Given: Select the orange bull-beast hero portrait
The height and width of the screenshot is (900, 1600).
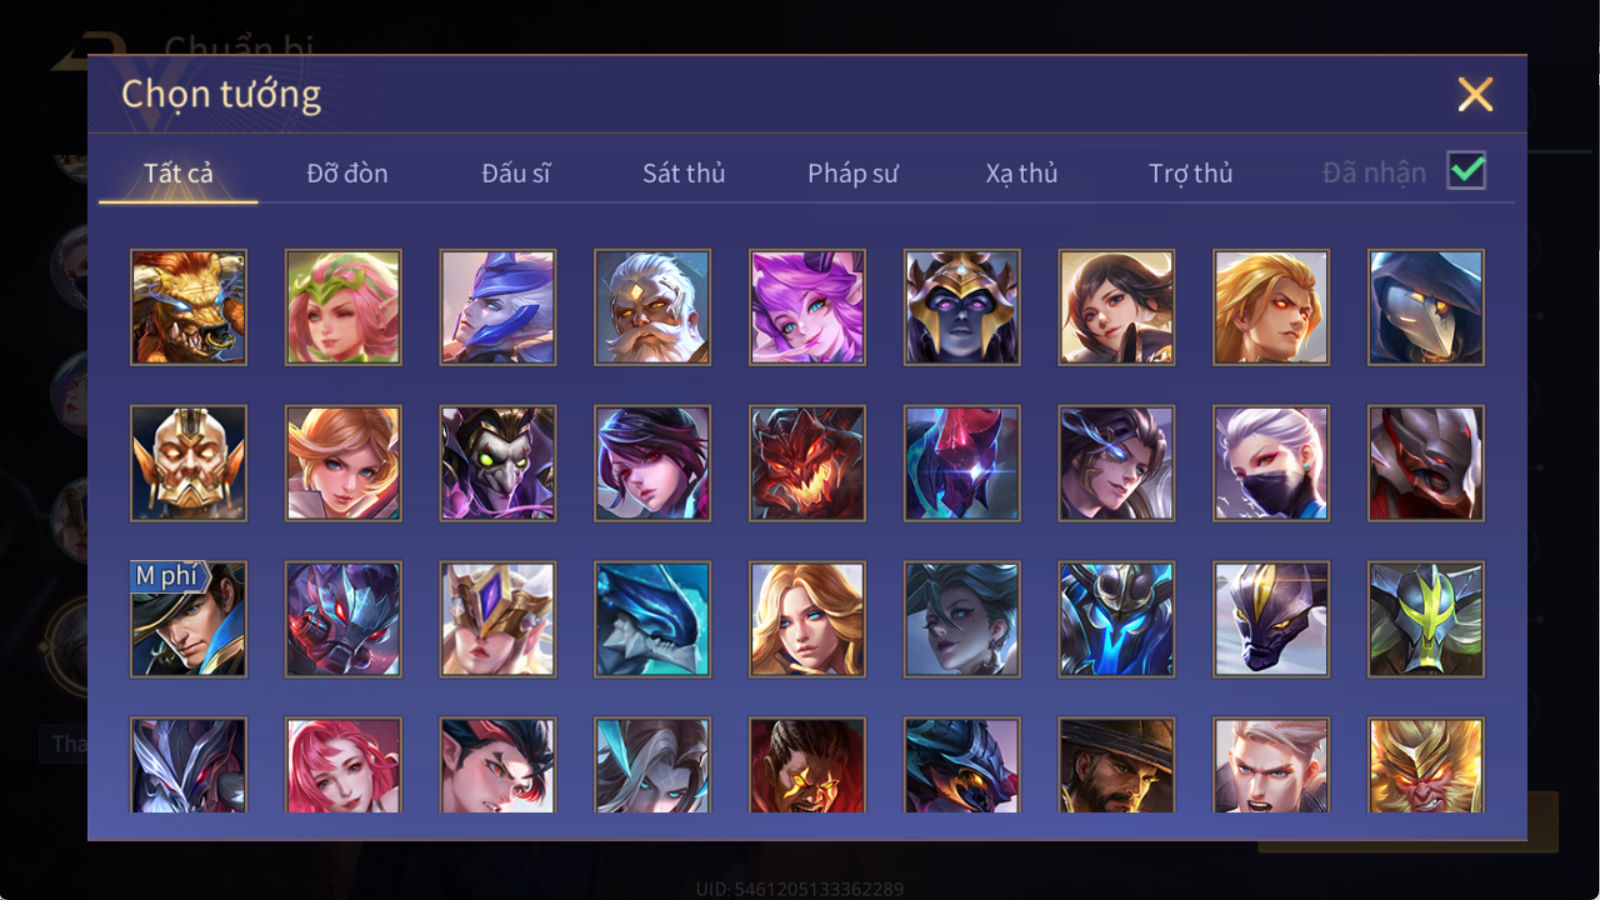Looking at the screenshot, I should point(188,307).
